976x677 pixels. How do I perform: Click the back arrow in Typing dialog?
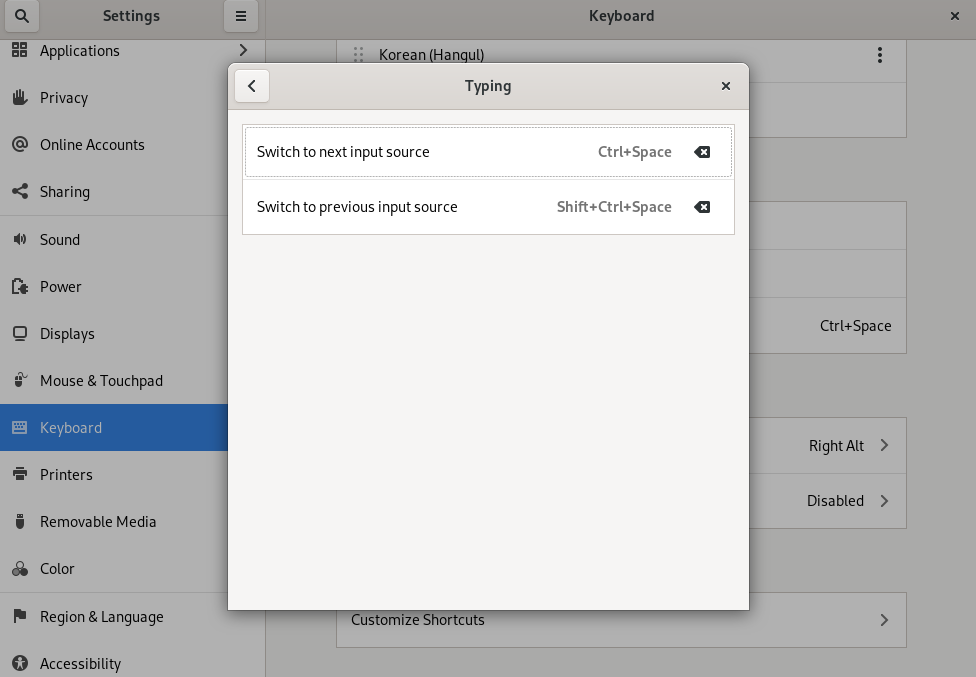pos(252,86)
